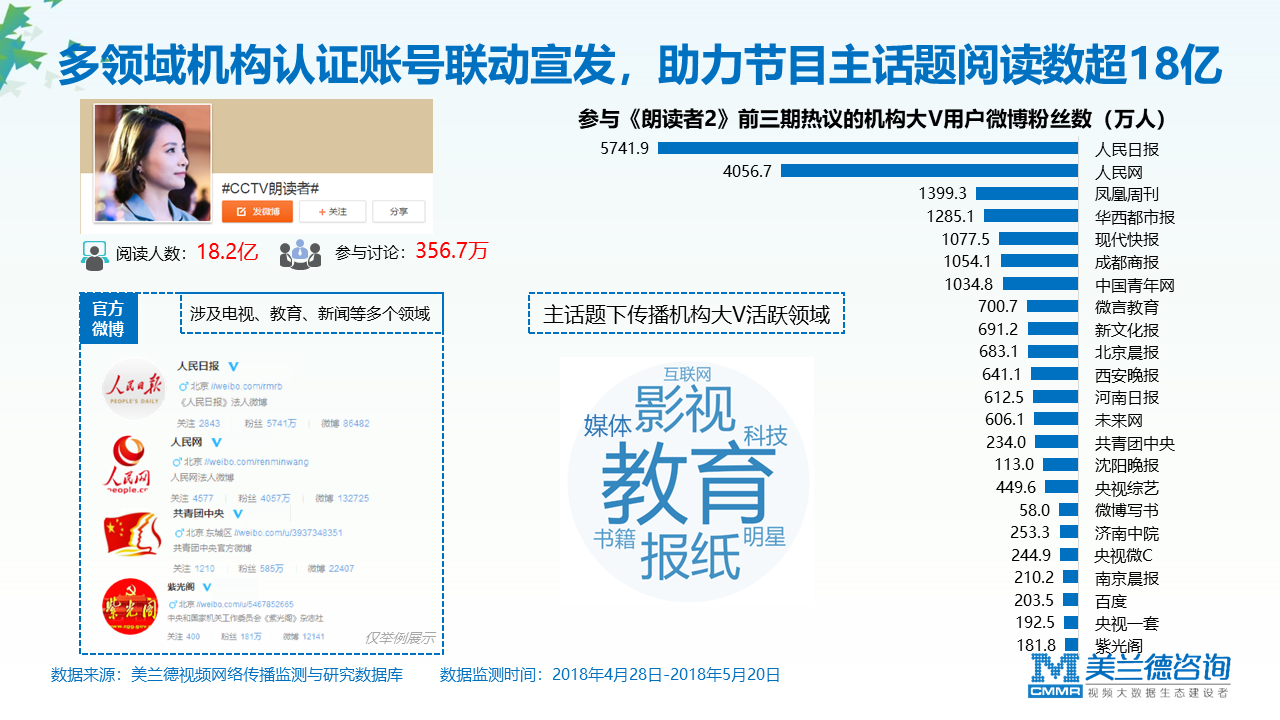Click the 主话题下传播机构大V活跃领域 heading box
This screenshot has height=720, width=1280.
coord(686,313)
